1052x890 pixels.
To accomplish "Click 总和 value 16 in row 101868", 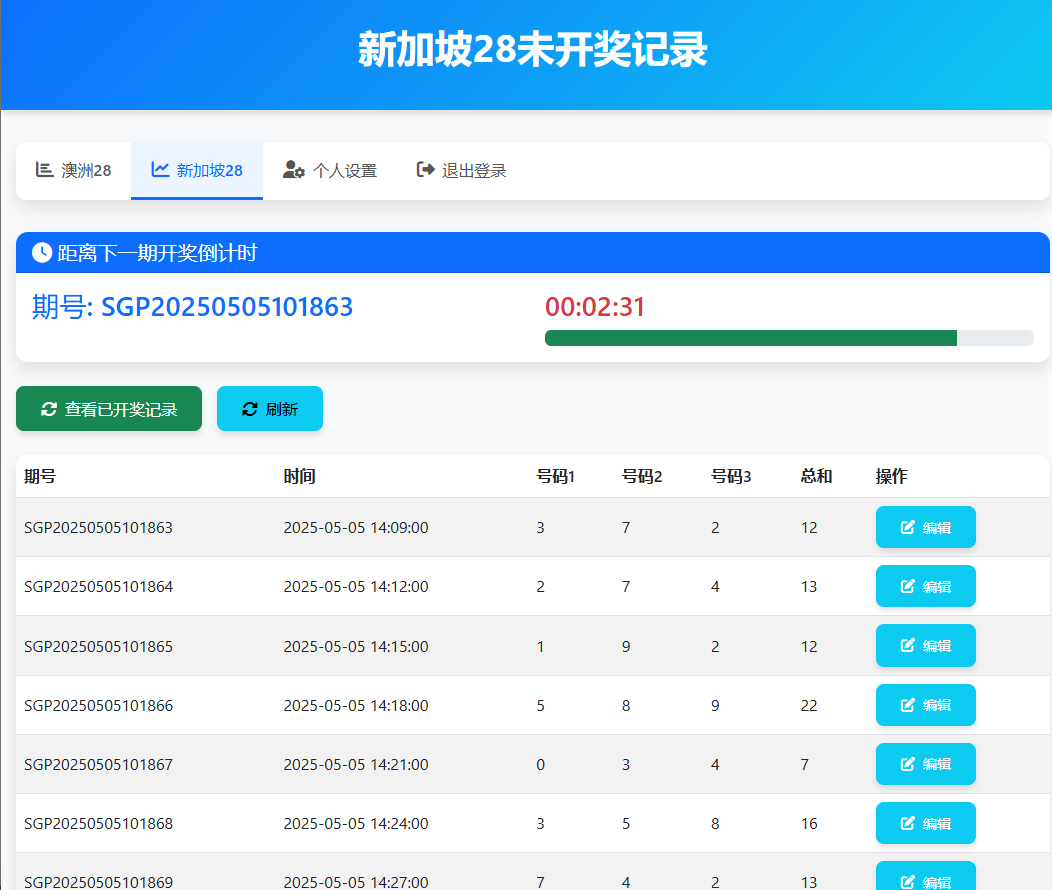I will point(809,824).
